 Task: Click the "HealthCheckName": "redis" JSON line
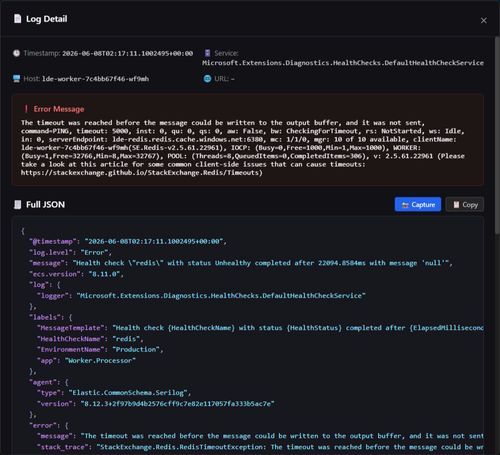pyautogui.click(x=90, y=339)
